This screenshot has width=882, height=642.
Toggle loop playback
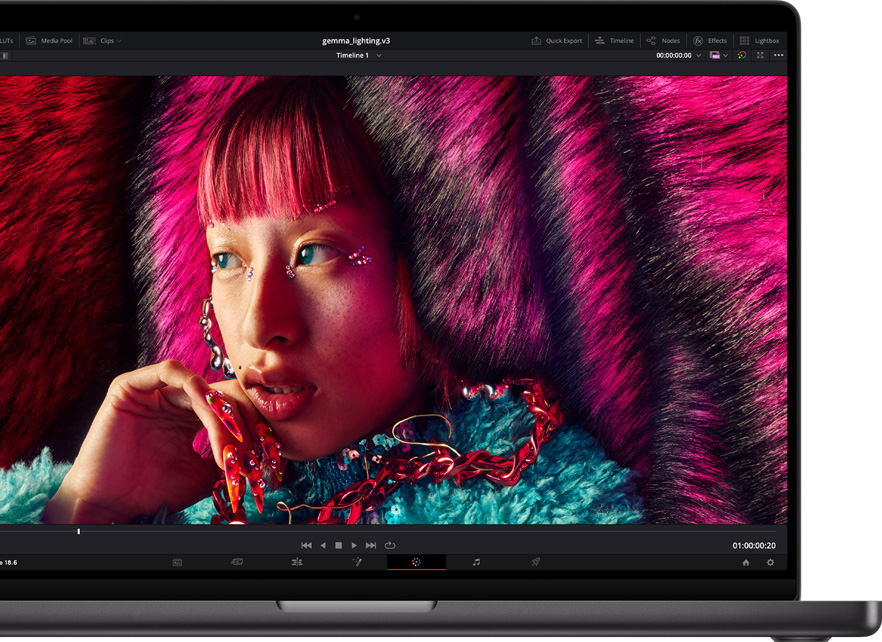click(x=390, y=545)
